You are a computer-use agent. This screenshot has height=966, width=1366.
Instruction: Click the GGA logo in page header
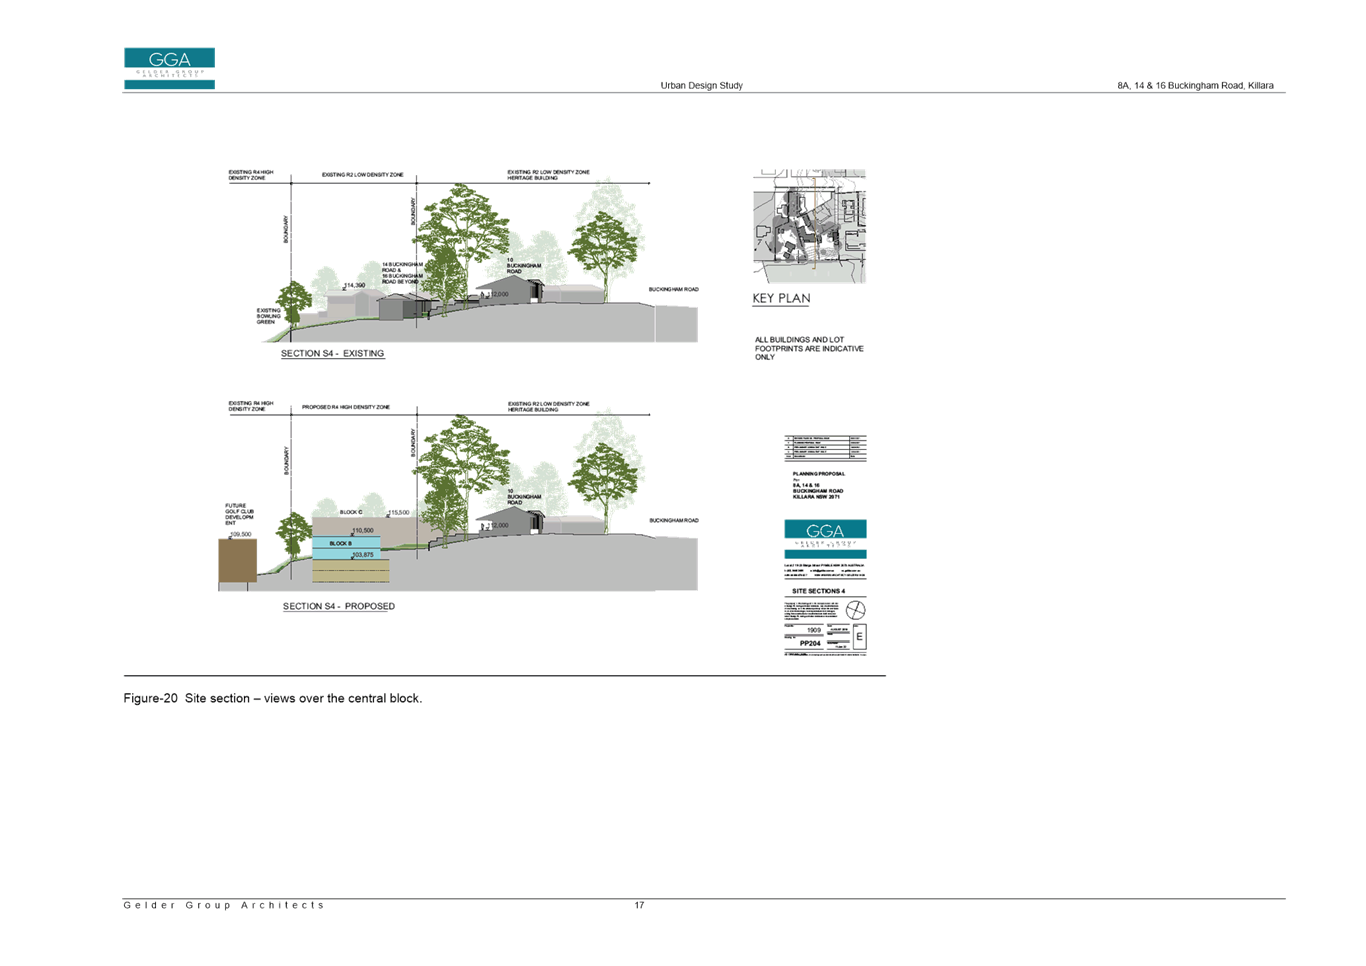[169, 68]
